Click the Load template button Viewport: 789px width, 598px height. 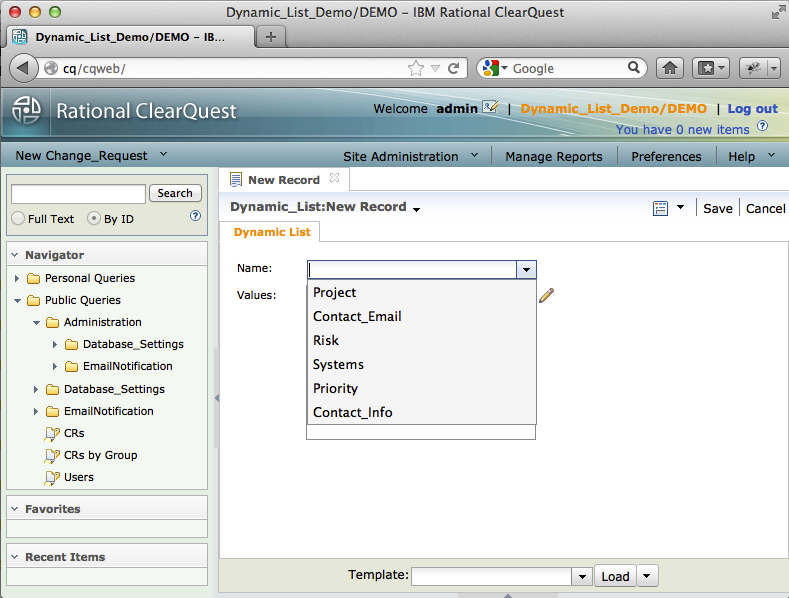(615, 576)
